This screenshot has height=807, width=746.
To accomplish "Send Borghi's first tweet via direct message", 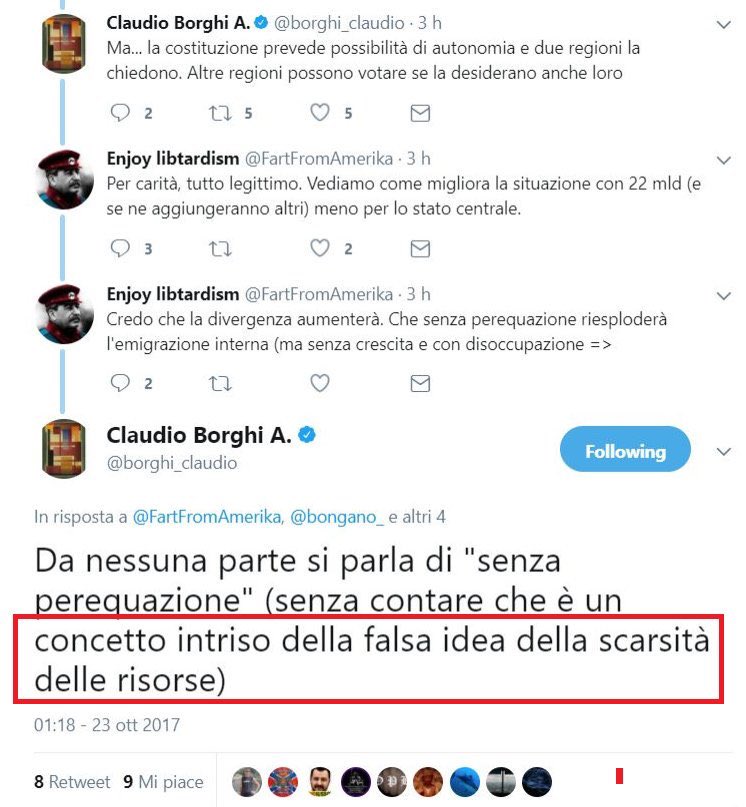I will pyautogui.click(x=420, y=113).
